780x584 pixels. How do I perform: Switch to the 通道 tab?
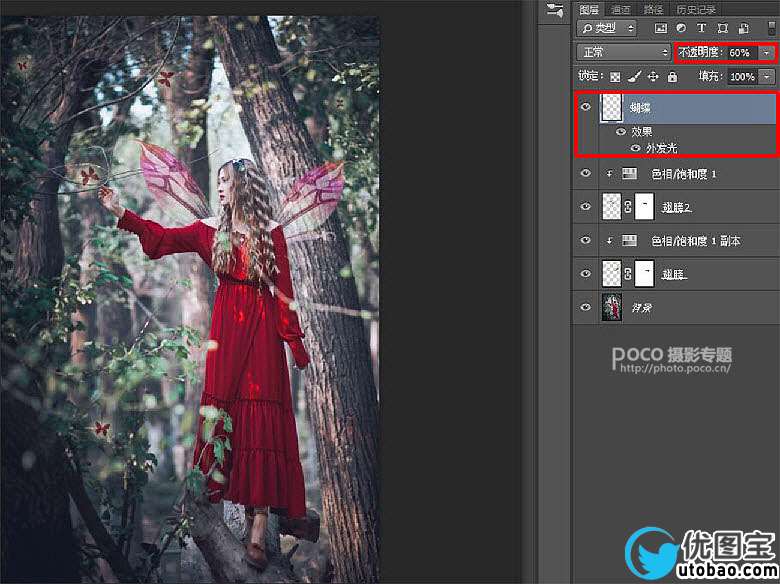621,9
